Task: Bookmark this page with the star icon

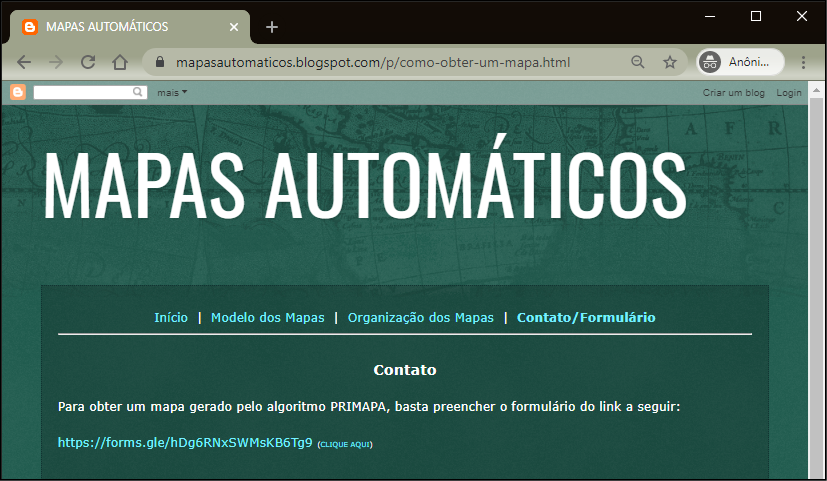Action: pyautogui.click(x=670, y=62)
